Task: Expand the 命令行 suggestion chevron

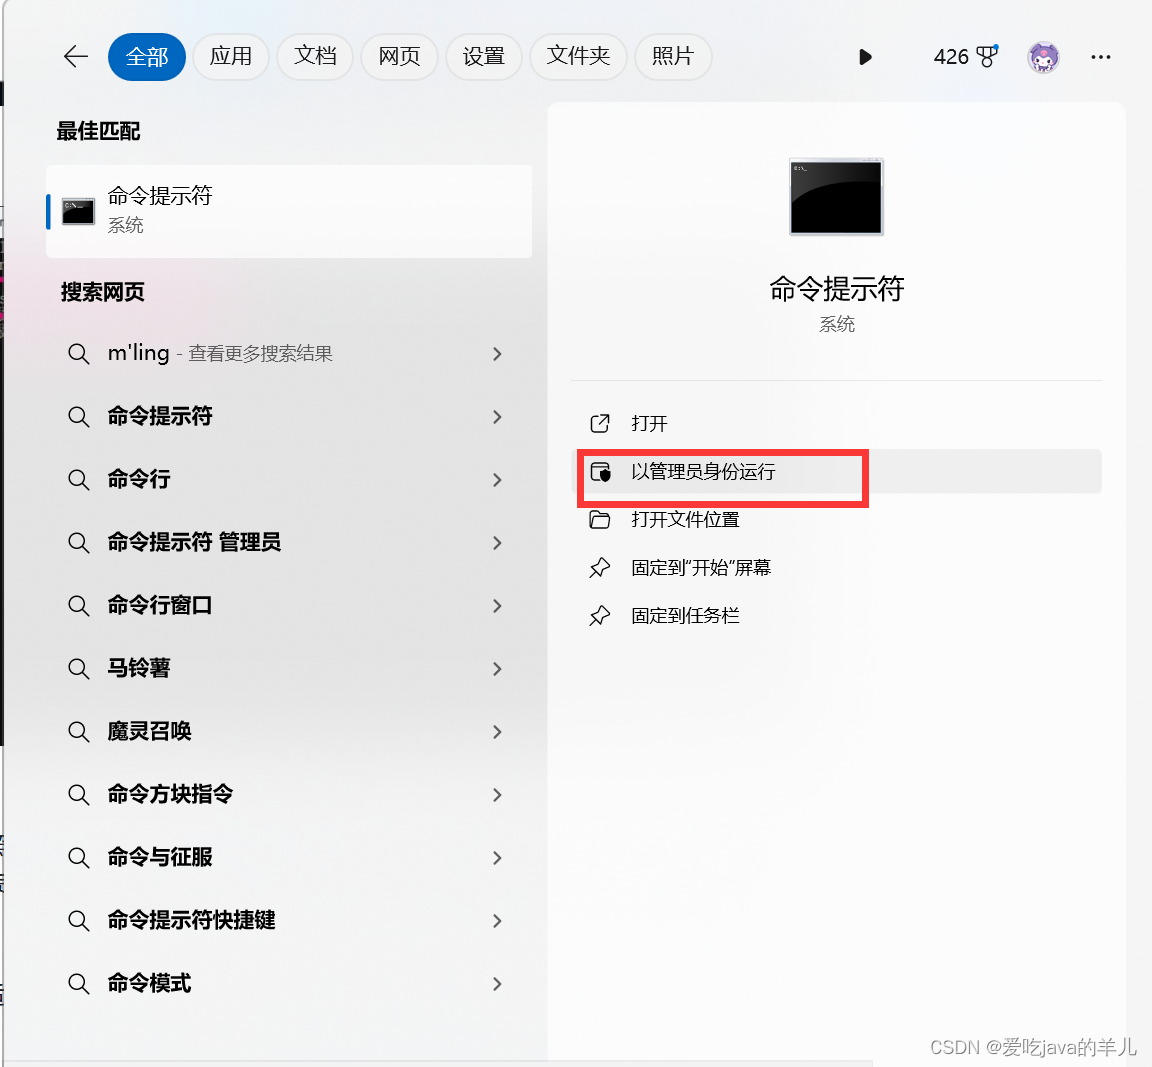Action: 497,480
